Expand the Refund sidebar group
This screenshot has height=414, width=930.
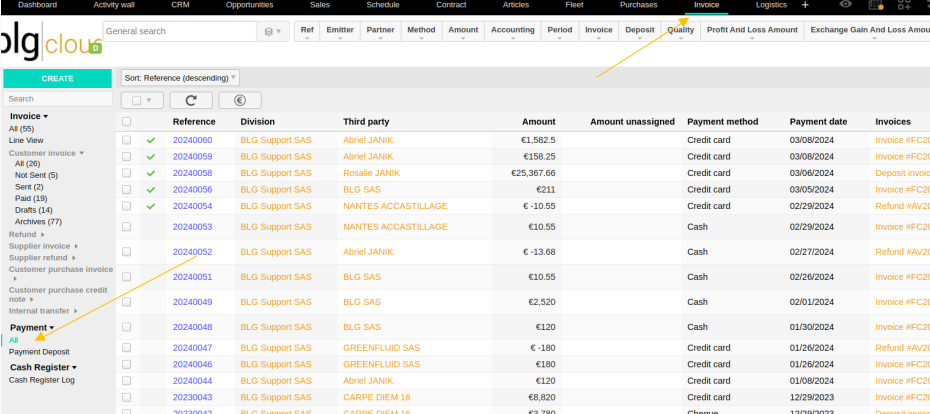click(27, 234)
